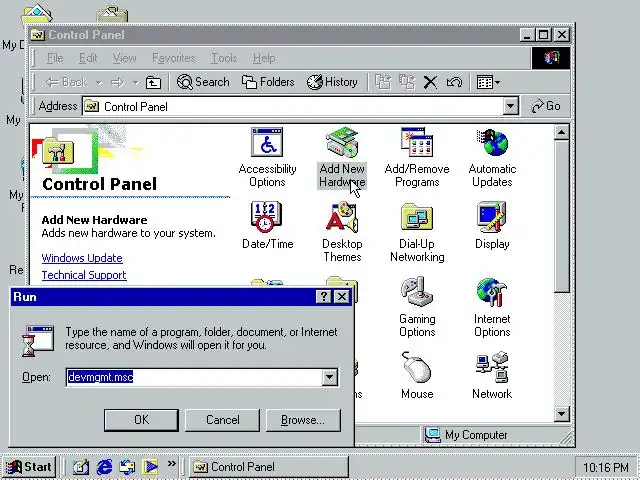Open the Help menu
This screenshot has width=640, height=480.
pos(264,58)
